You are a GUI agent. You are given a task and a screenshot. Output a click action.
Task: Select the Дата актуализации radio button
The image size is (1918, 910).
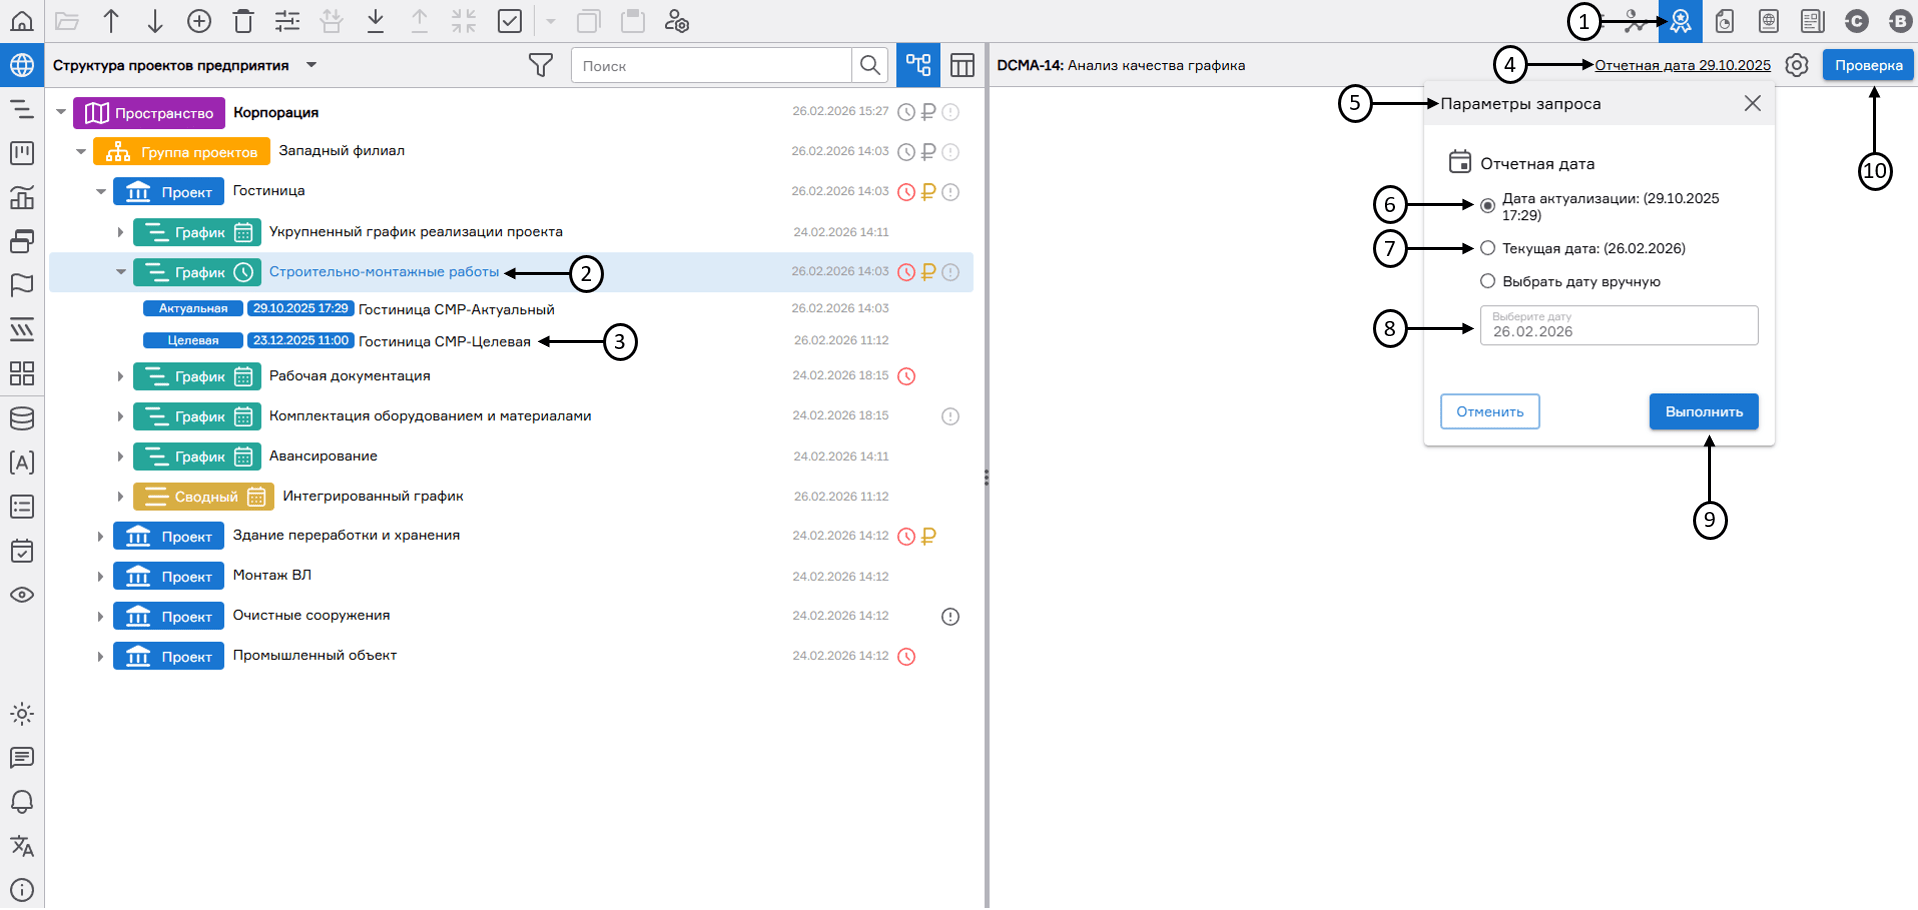click(1488, 205)
